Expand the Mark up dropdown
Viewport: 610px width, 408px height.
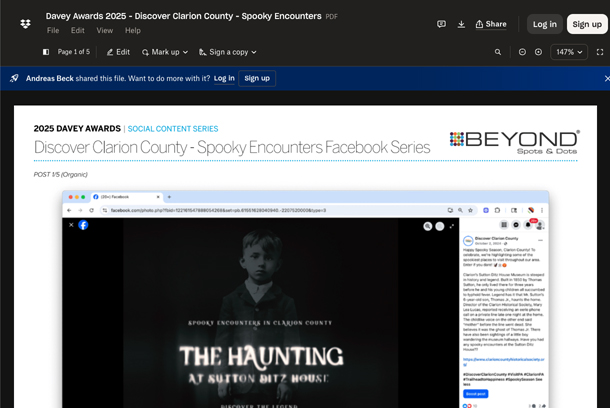pos(165,52)
